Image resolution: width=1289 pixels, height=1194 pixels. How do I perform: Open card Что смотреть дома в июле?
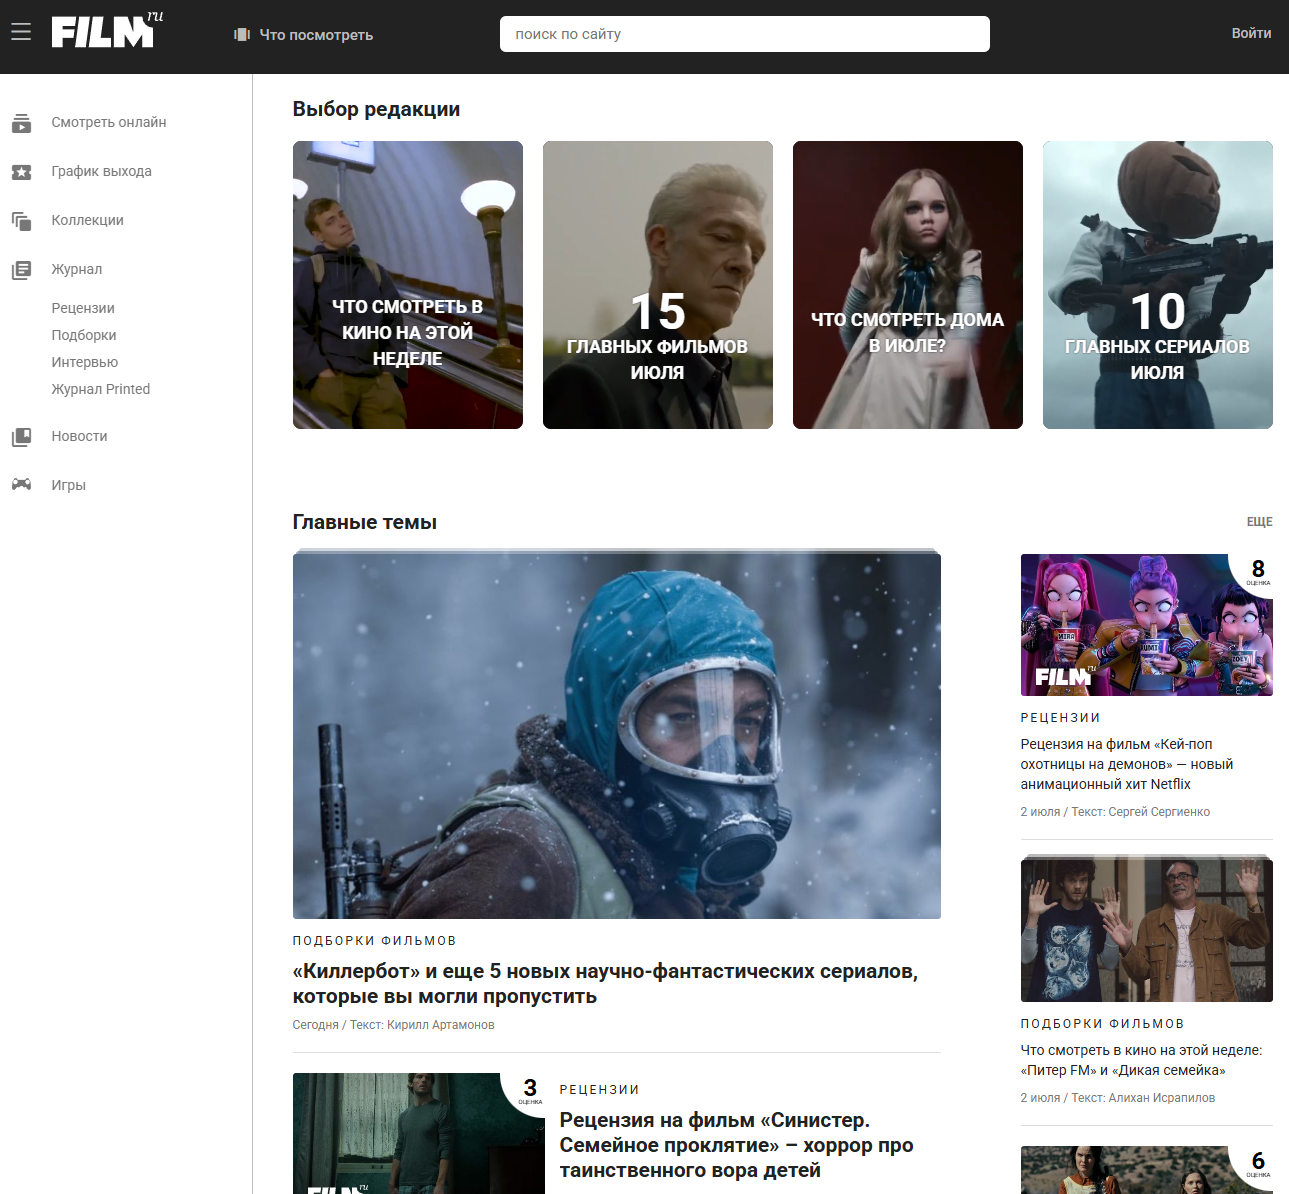[x=908, y=285]
